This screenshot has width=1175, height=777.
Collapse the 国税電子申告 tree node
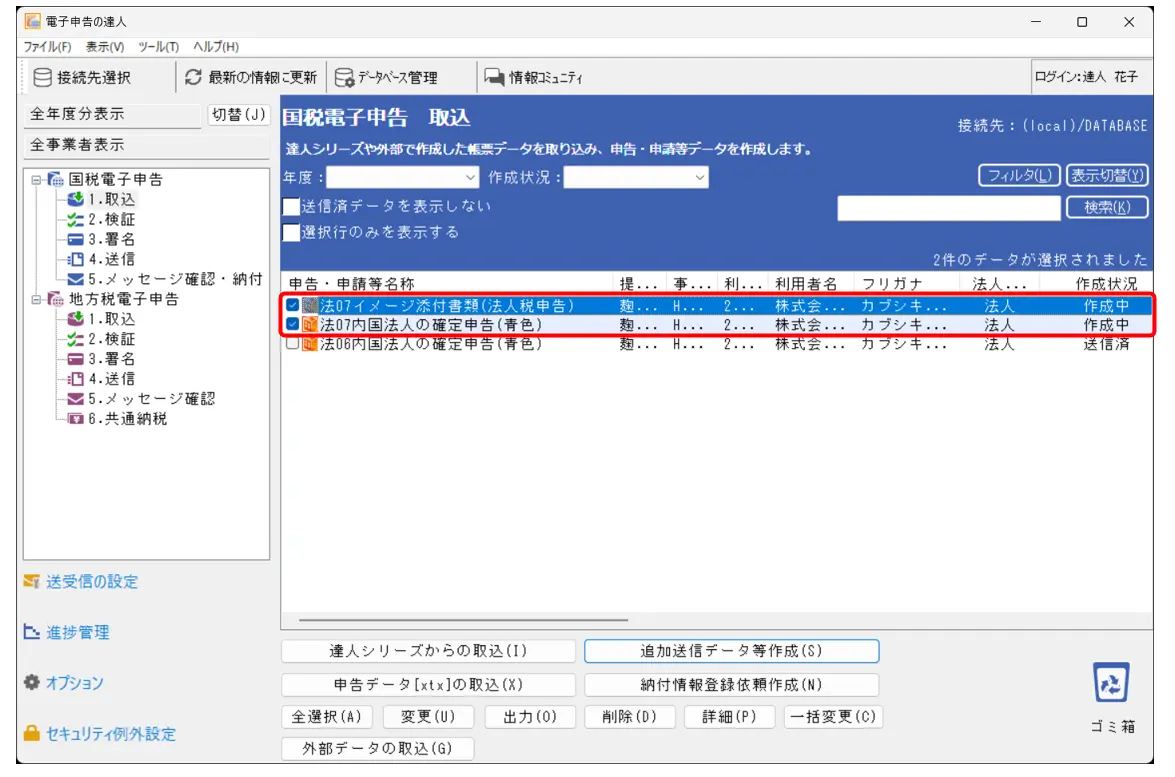pos(36,181)
